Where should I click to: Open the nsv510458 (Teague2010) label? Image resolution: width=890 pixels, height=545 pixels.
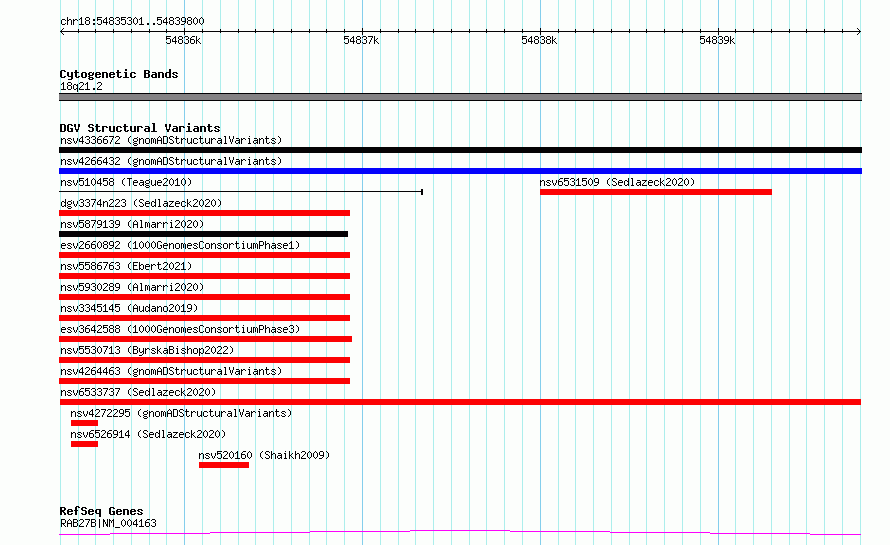(x=126, y=182)
